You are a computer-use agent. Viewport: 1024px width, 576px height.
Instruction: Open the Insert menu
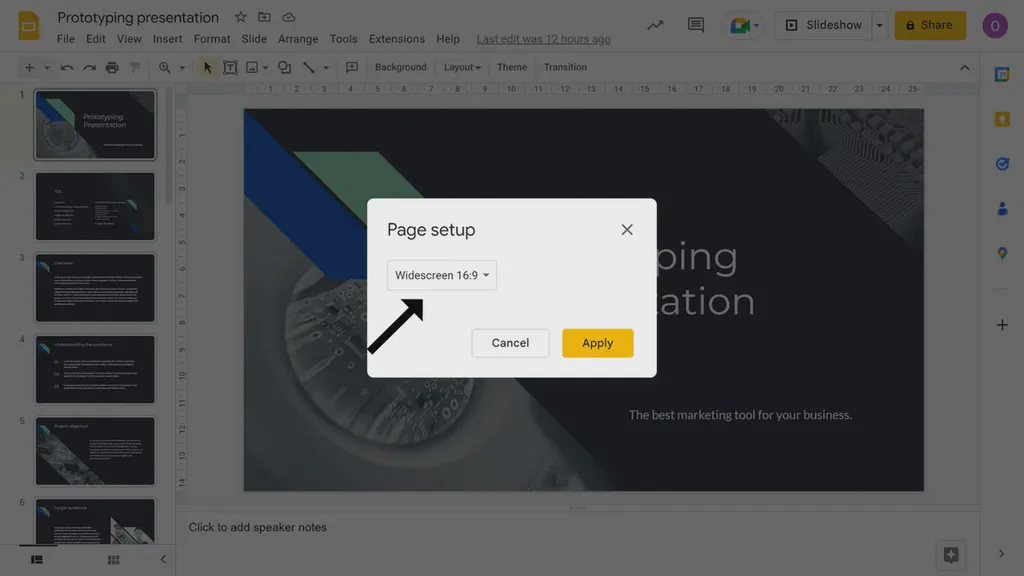165,39
